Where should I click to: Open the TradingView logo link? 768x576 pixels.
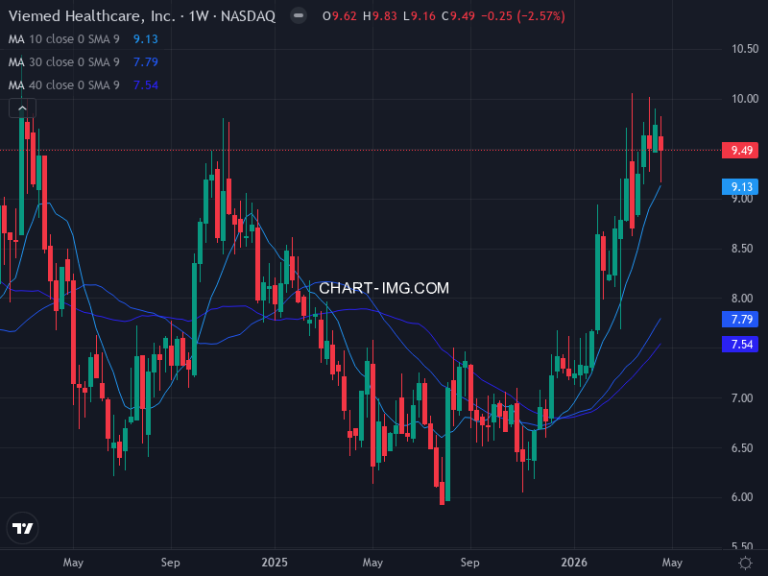(x=23, y=528)
